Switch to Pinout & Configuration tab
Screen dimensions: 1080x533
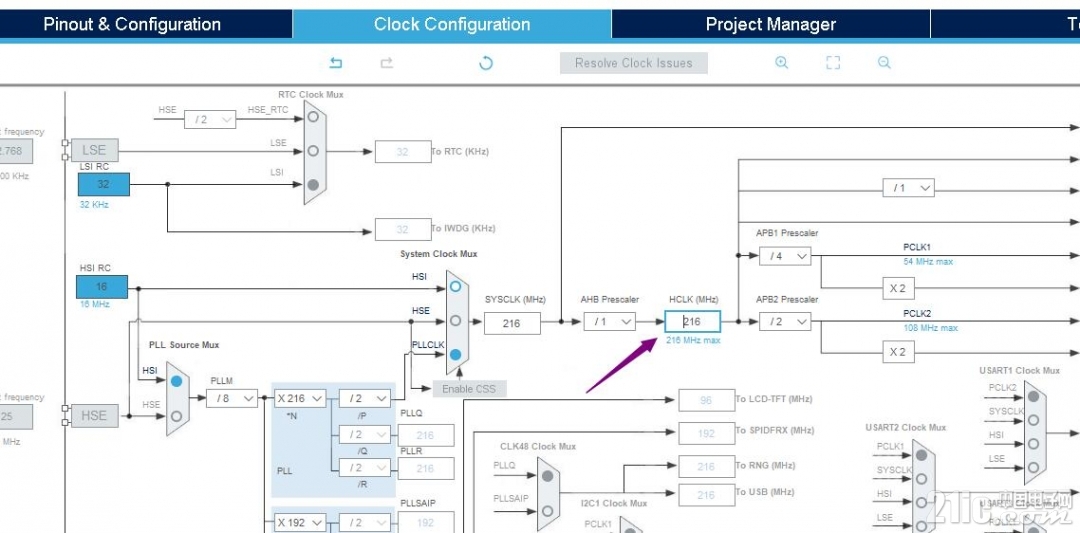click(x=132, y=25)
